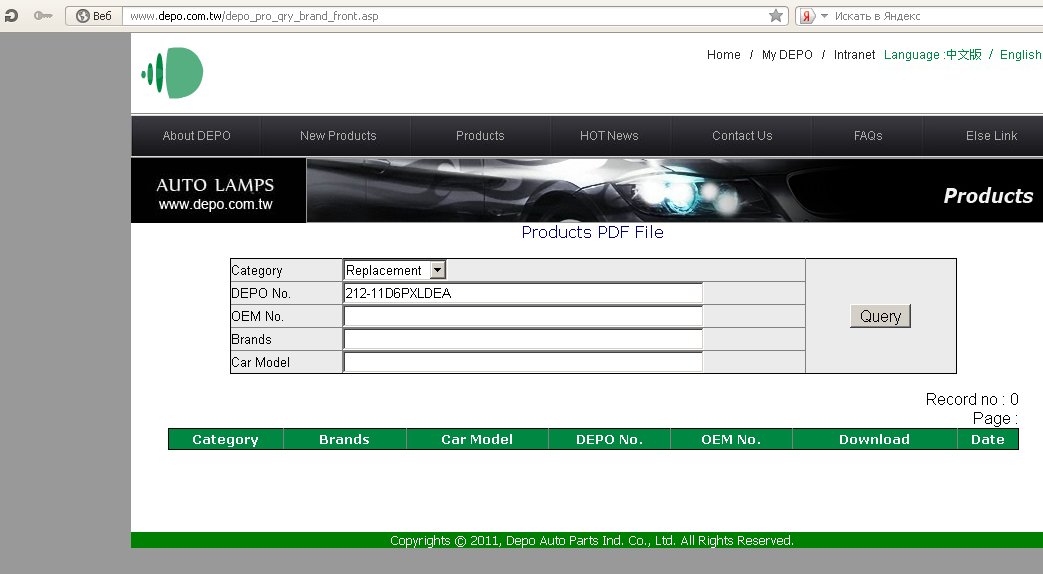
Task: Open the Home link
Action: (x=724, y=55)
